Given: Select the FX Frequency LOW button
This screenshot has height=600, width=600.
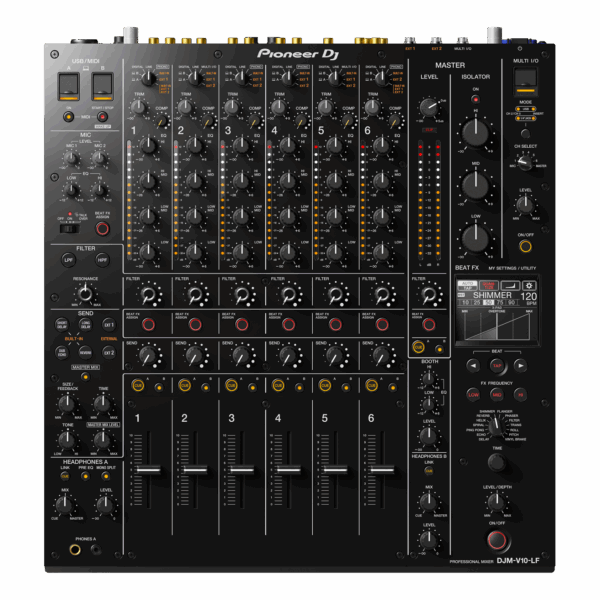Looking at the screenshot, I should pyautogui.click(x=473, y=395).
